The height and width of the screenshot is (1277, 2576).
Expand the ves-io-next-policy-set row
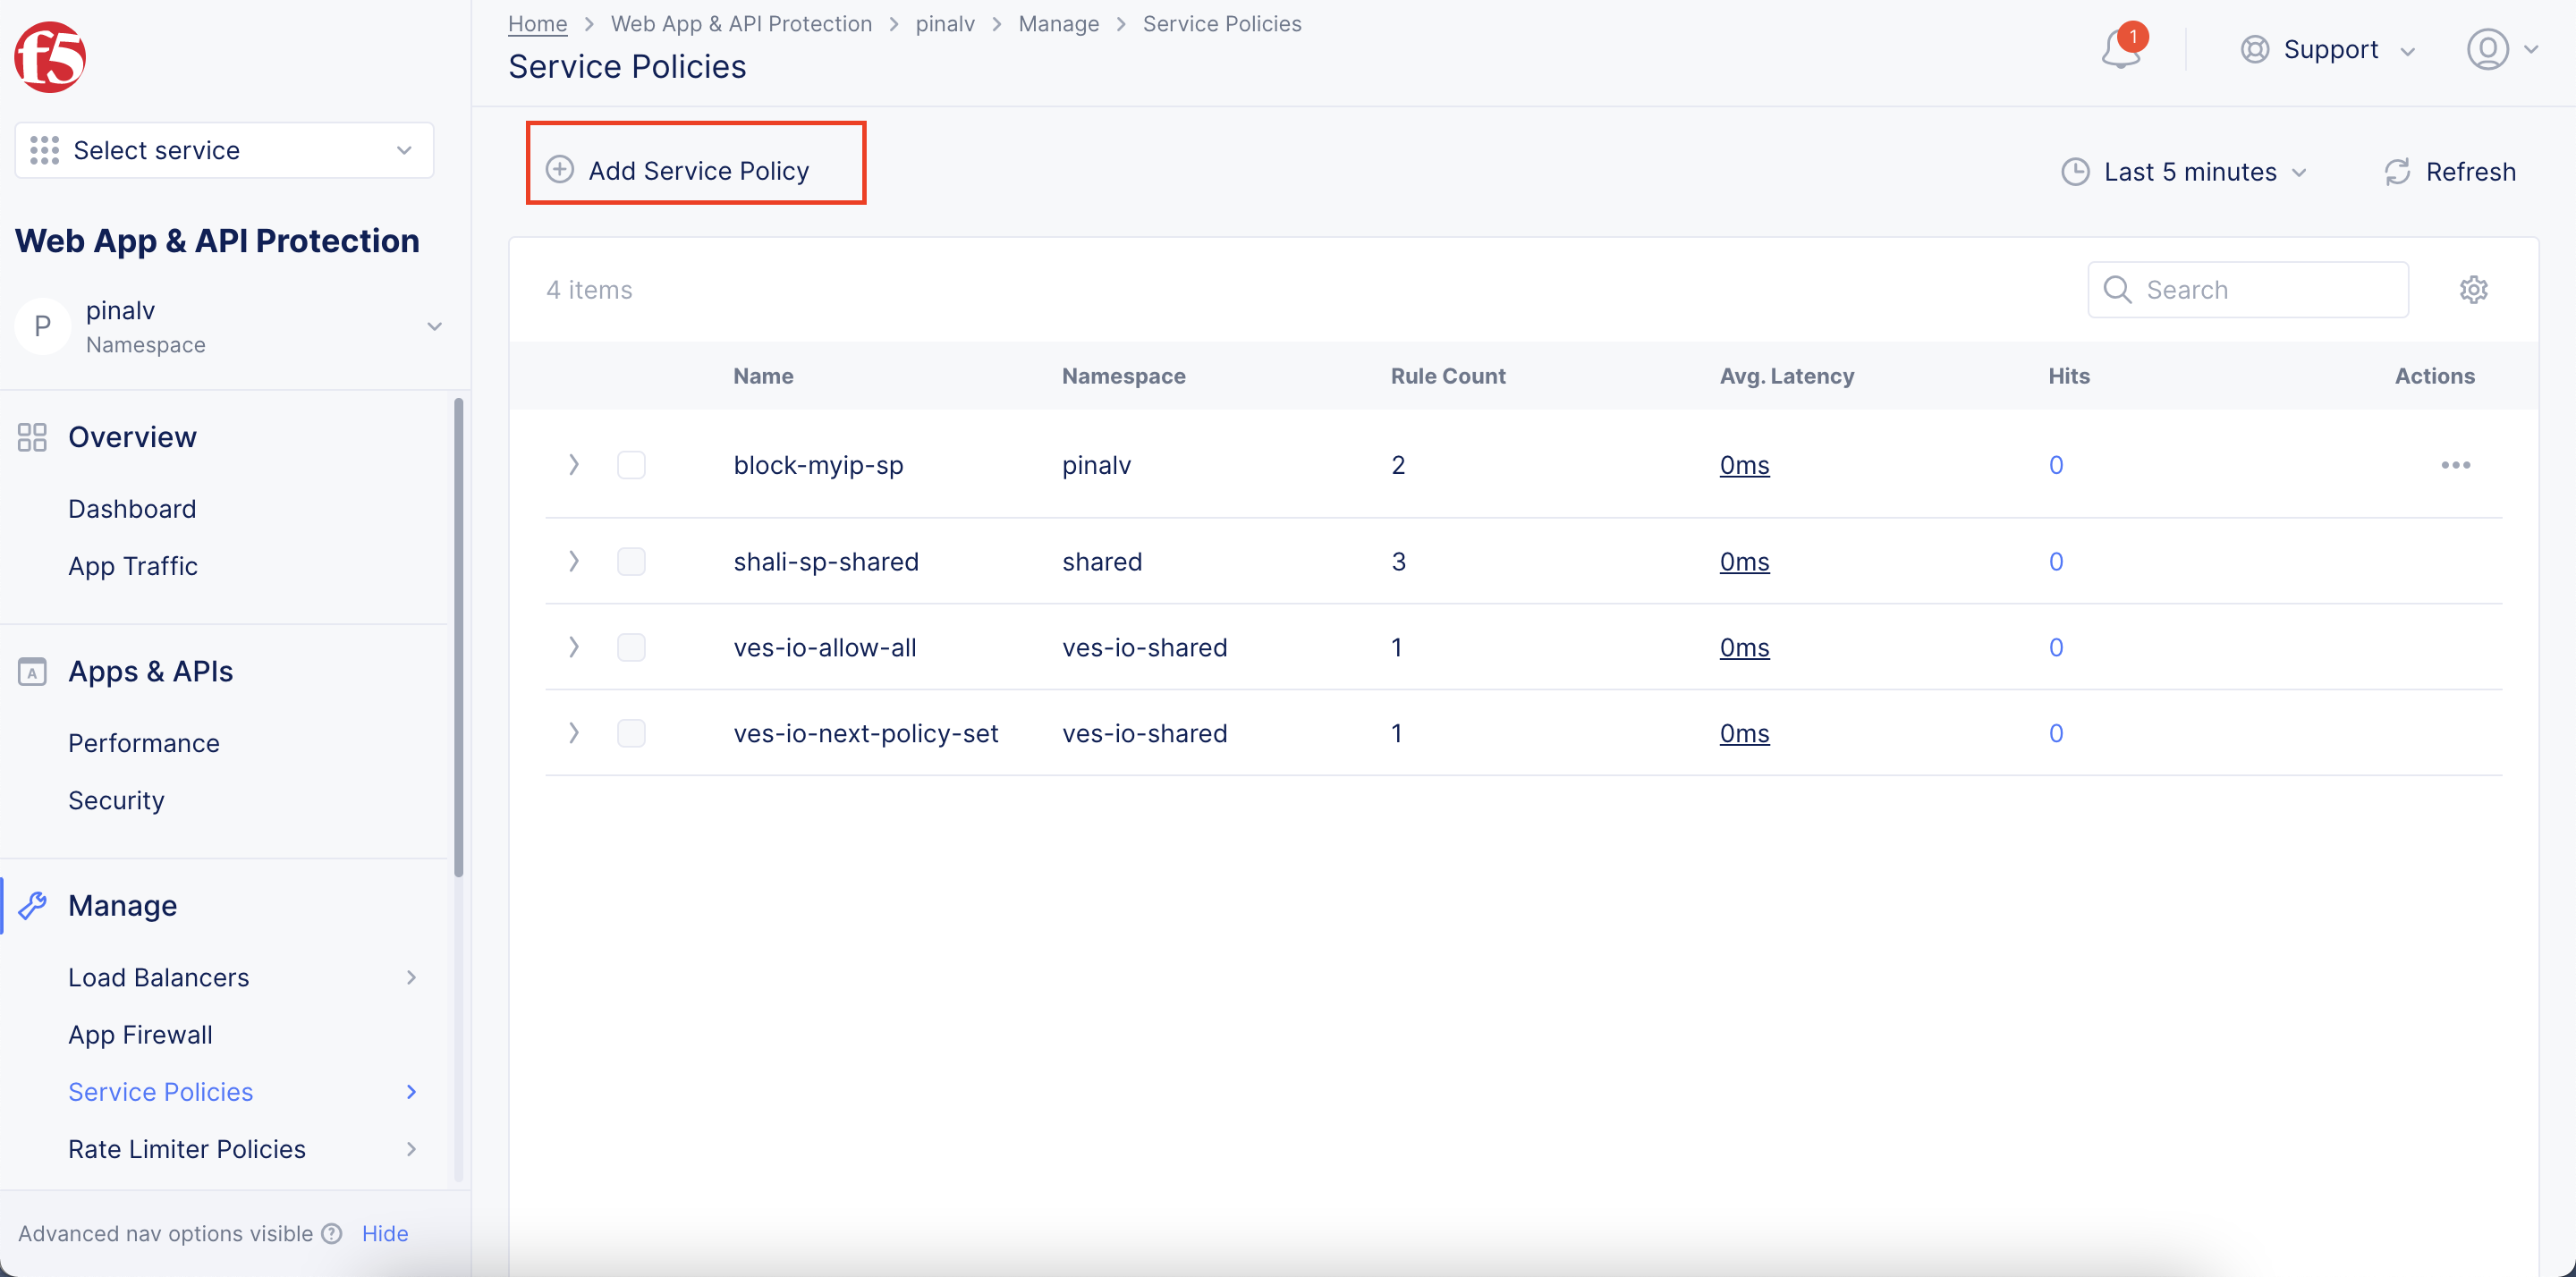point(573,732)
